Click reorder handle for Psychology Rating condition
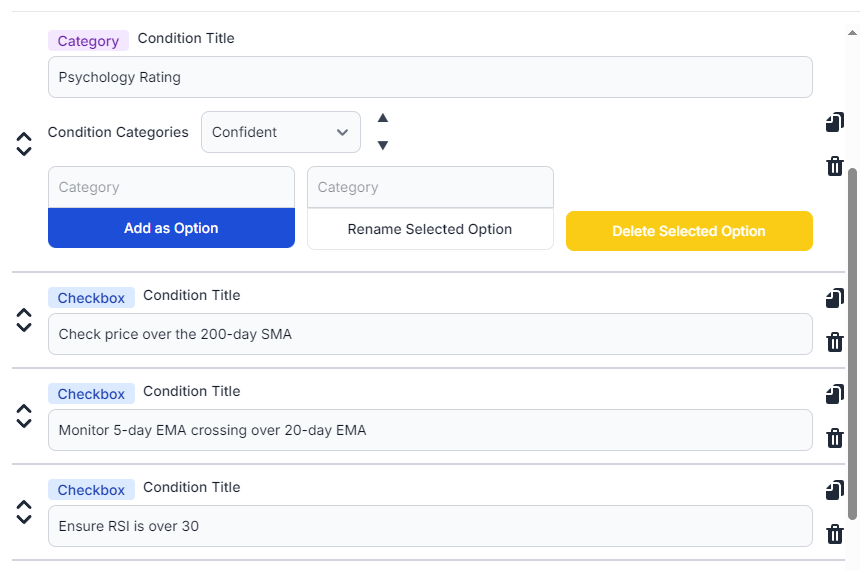The height and width of the screenshot is (570, 865). click(25, 144)
